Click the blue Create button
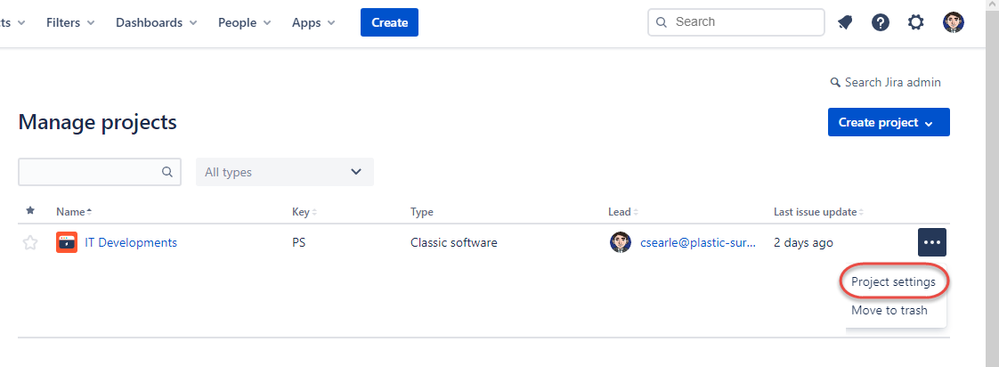The width and height of the screenshot is (999, 367). pos(389,22)
